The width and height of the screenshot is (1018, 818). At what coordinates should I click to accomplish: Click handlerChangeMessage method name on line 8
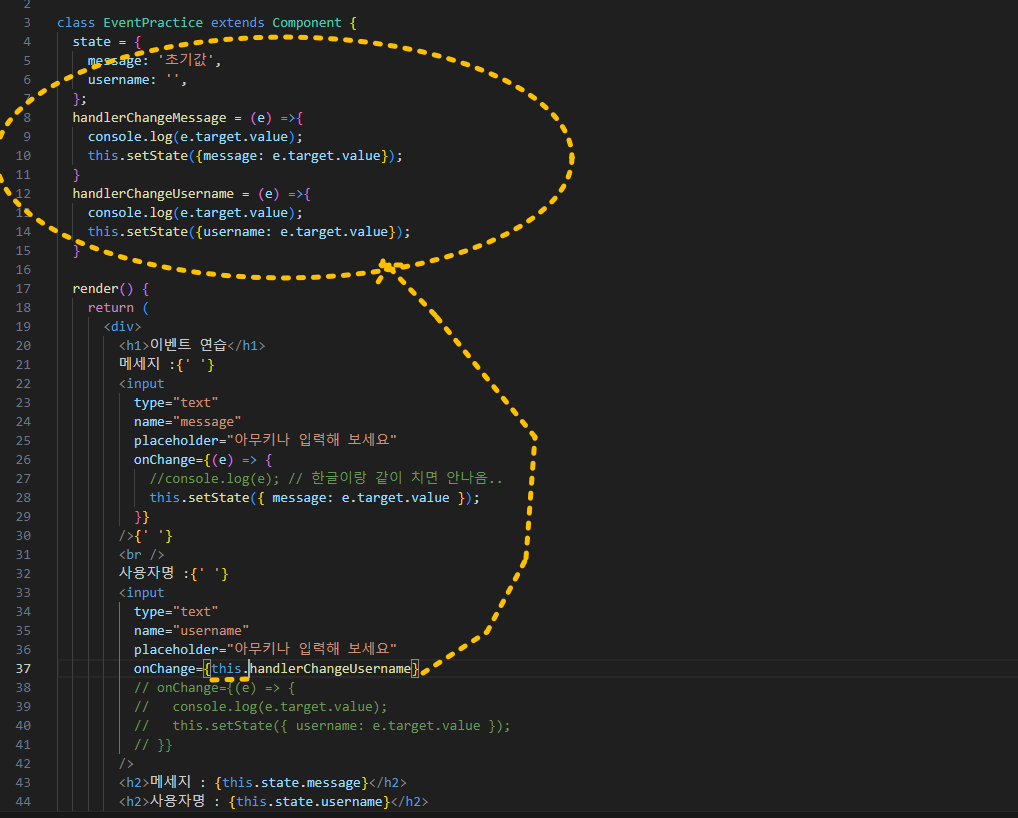click(x=149, y=118)
